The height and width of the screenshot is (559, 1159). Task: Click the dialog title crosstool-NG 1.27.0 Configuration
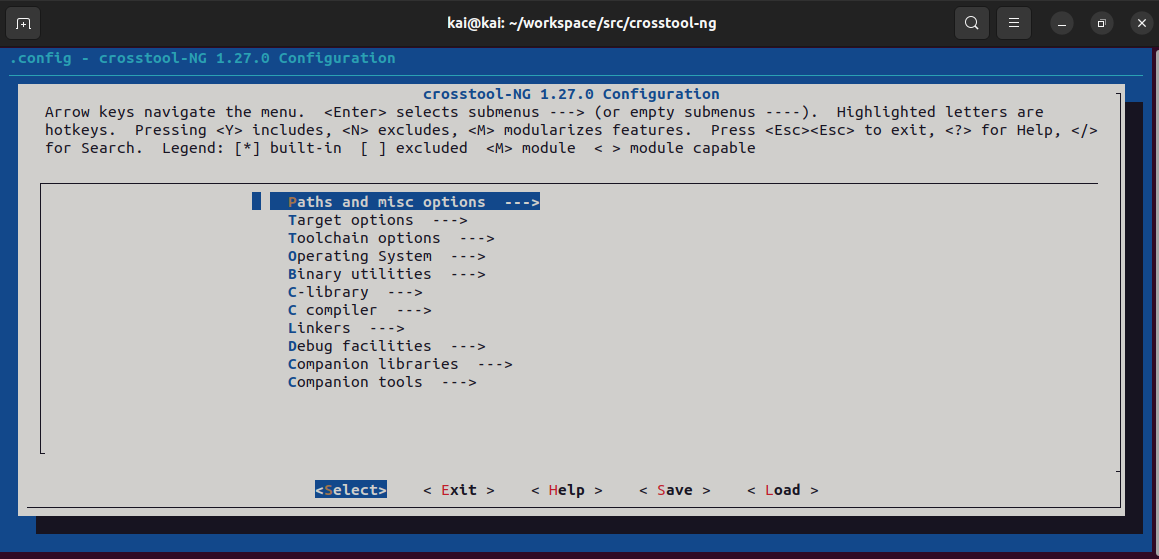pyautogui.click(x=571, y=94)
